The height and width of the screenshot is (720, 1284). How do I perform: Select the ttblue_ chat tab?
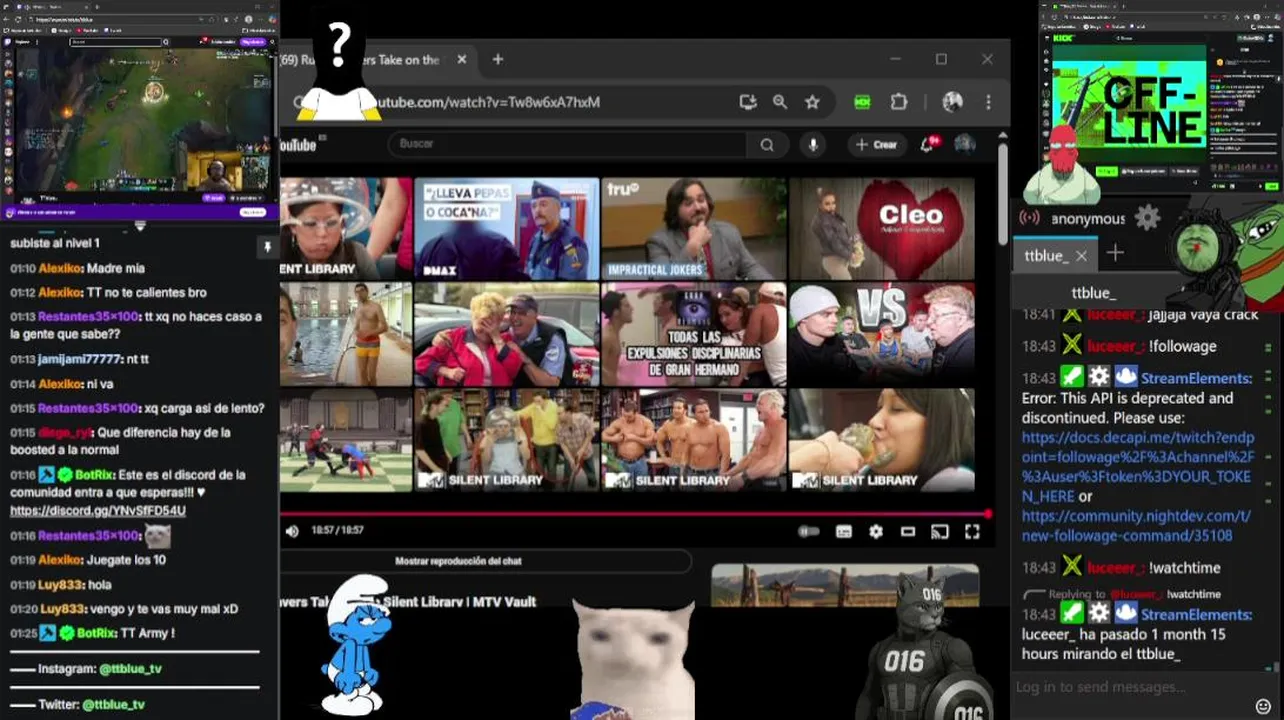click(1046, 256)
